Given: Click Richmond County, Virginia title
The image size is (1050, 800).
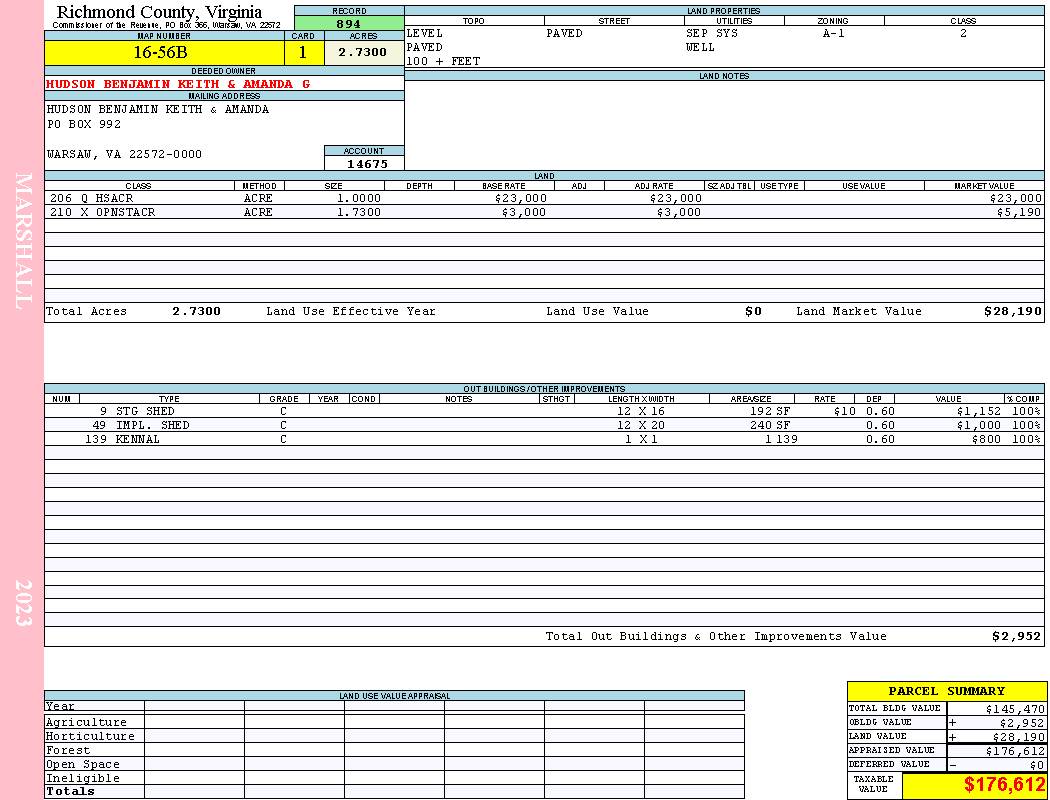Looking at the screenshot, I should tap(159, 12).
